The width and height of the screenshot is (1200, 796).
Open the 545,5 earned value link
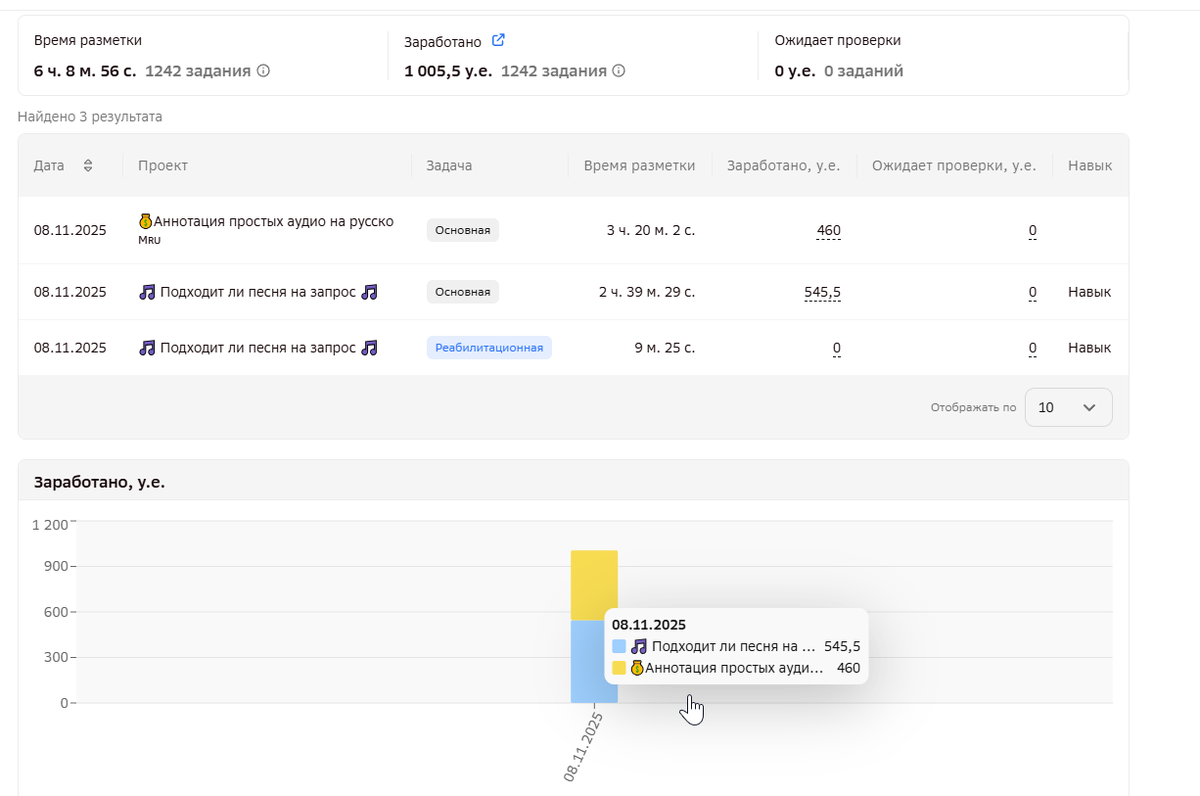(822, 292)
